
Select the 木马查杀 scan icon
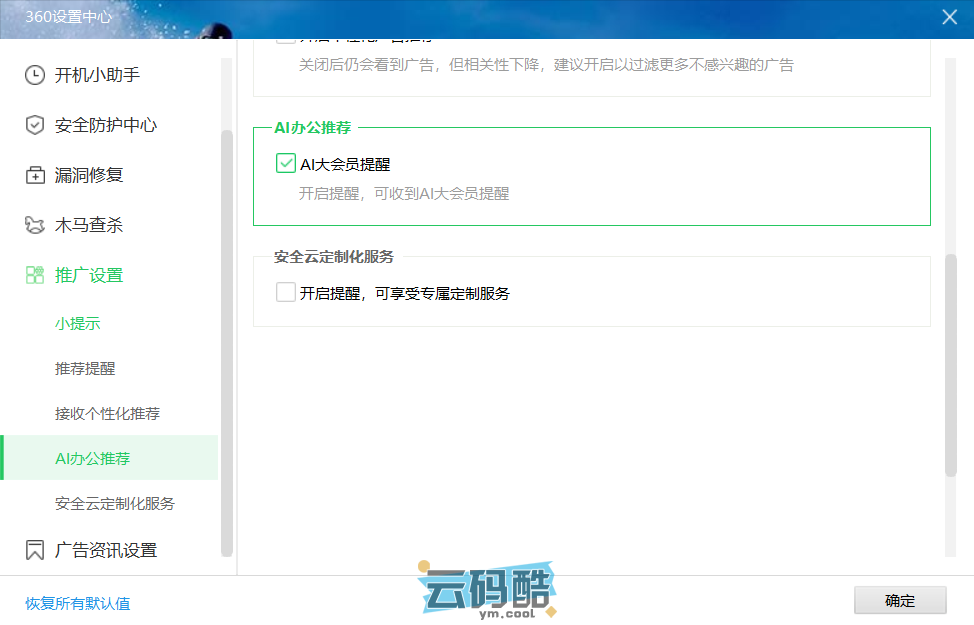[33, 225]
